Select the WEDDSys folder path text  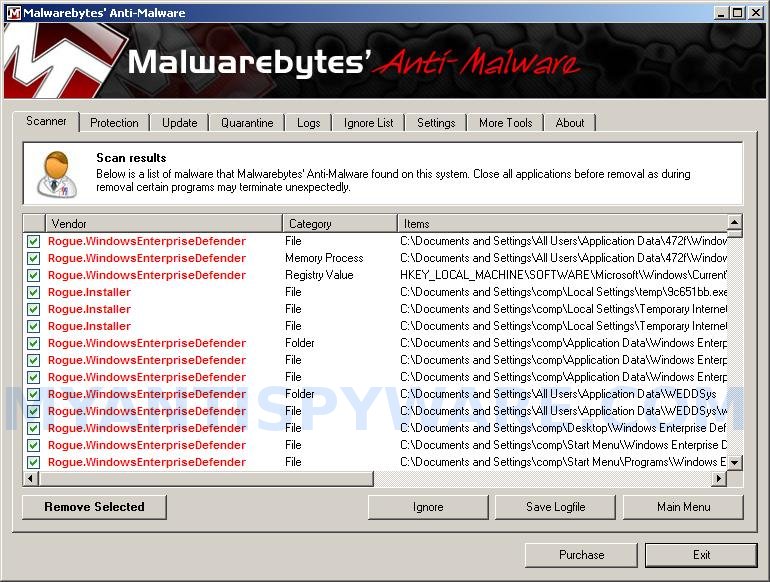click(x=558, y=394)
